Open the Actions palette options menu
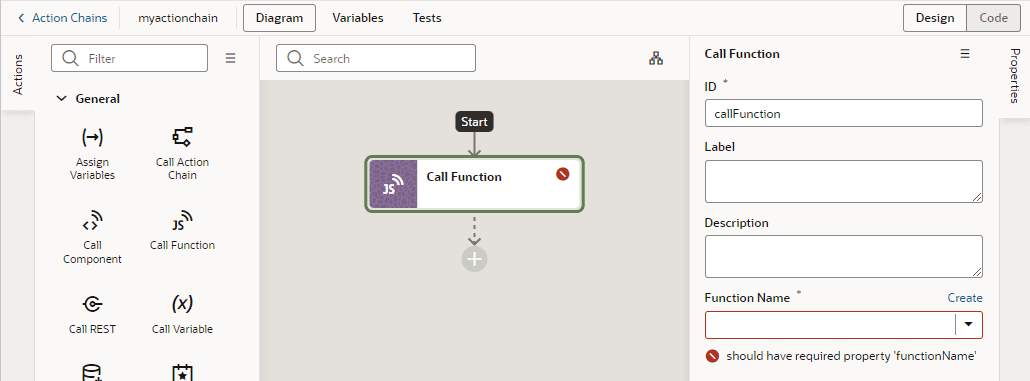The image size is (1030, 381). tap(231, 58)
